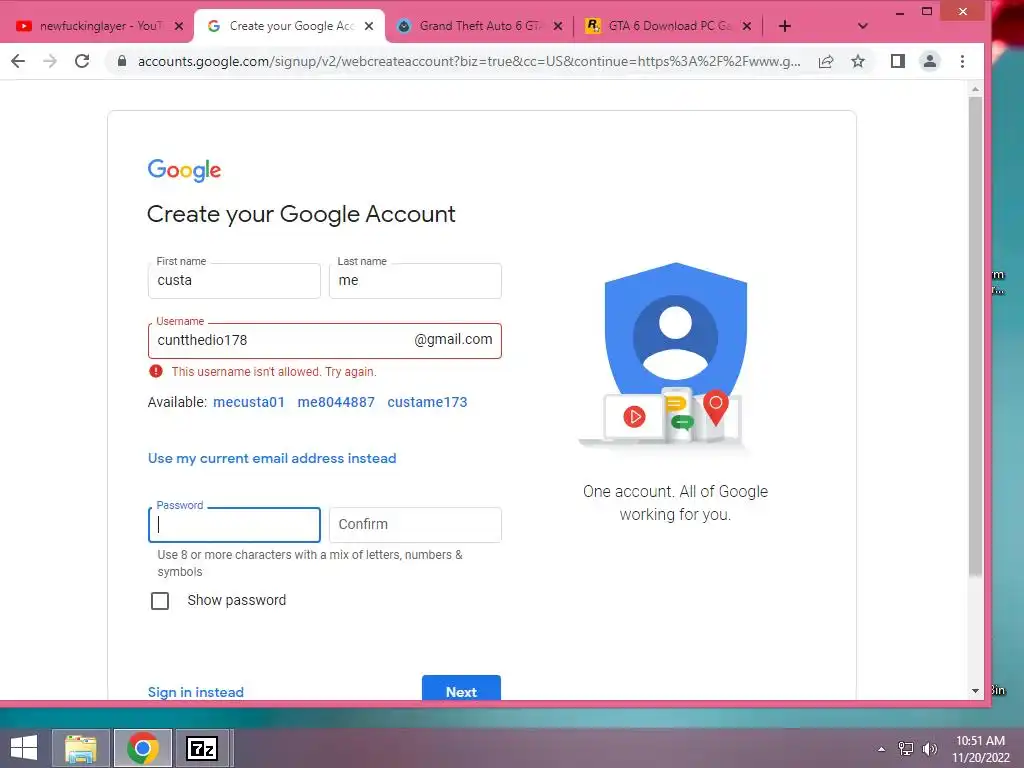Click the First name field
Viewport: 1024px width, 768px height.
click(x=234, y=281)
